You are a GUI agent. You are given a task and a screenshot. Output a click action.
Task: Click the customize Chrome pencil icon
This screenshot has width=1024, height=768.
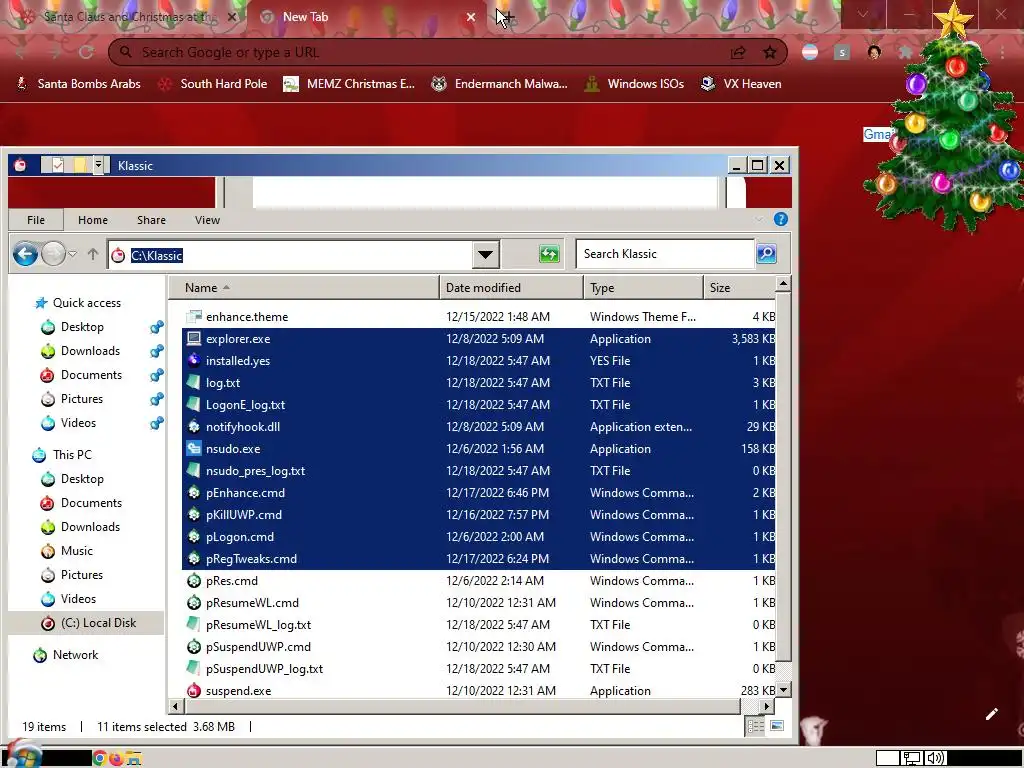click(x=991, y=714)
